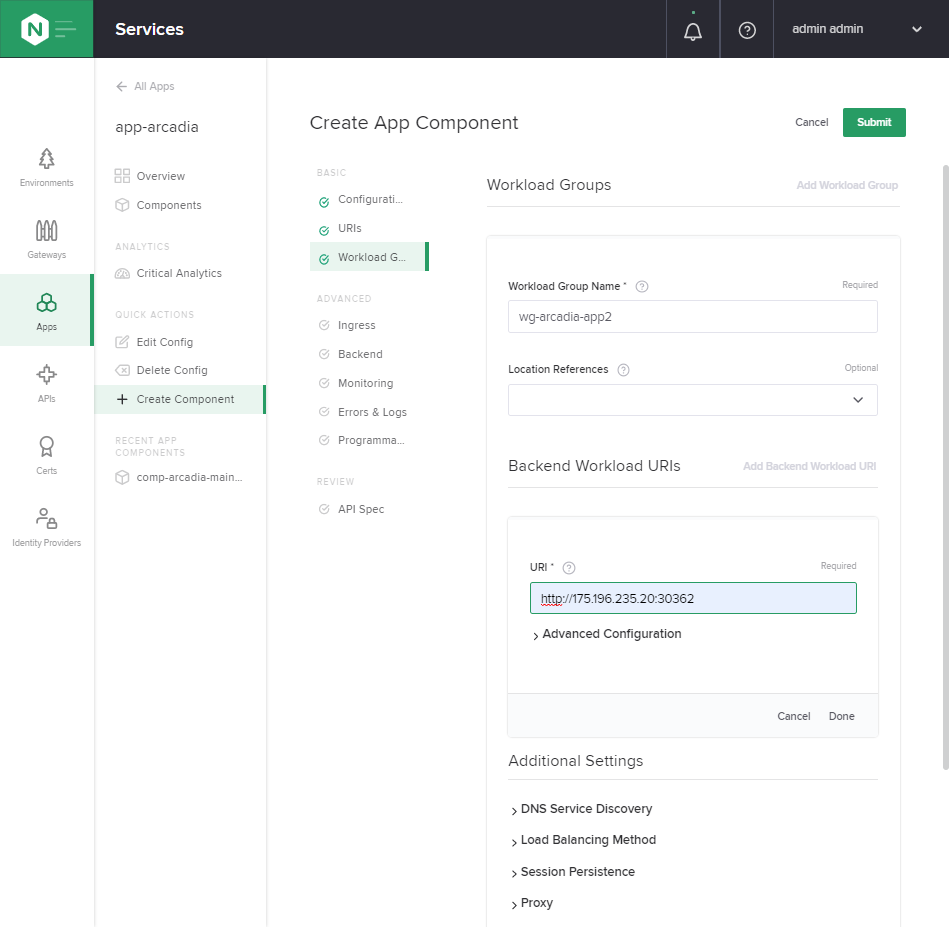Open Certs in the sidebar

tap(47, 456)
